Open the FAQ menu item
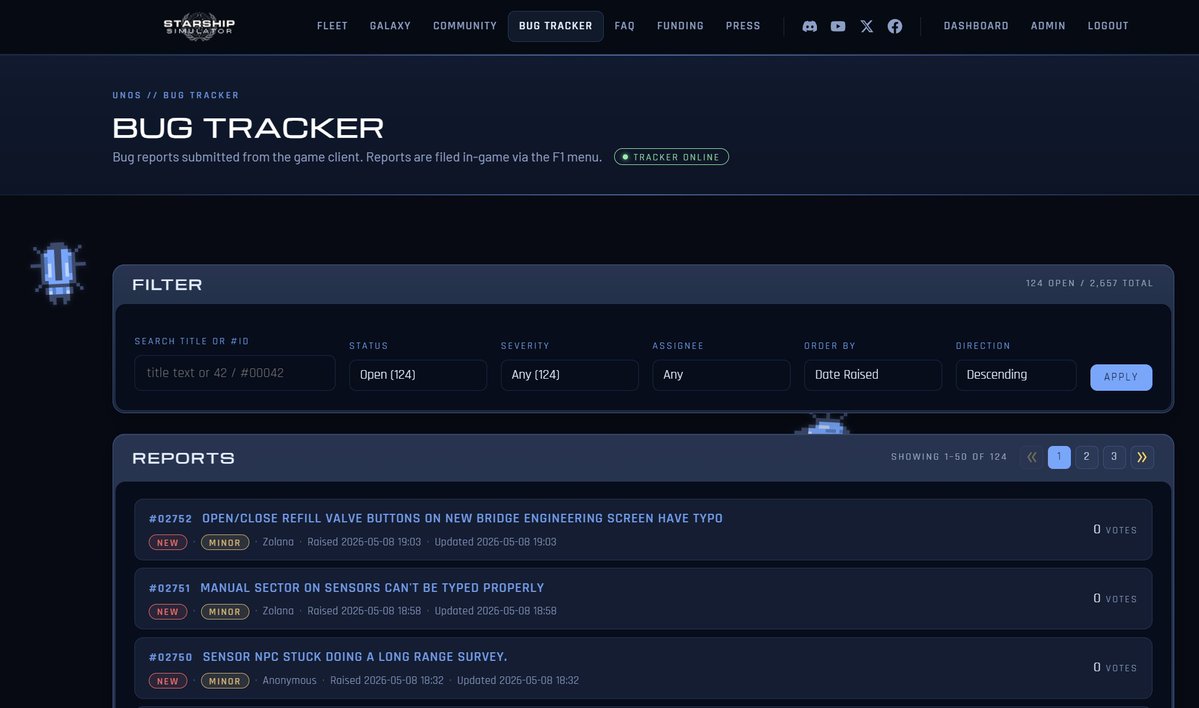Screen dimensions: 1199x708 624,26
